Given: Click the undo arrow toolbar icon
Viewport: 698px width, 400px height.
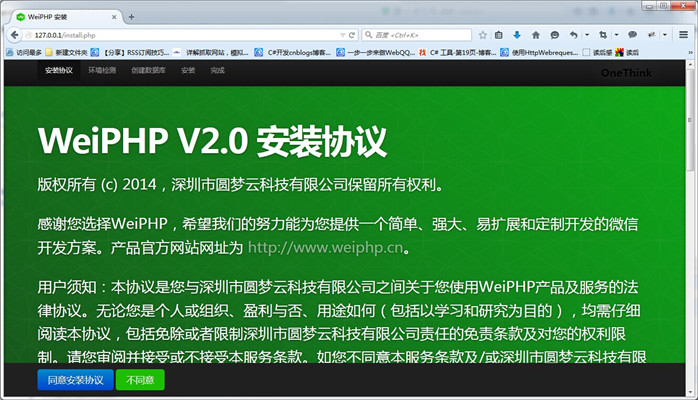Looking at the screenshot, I should (573, 35).
